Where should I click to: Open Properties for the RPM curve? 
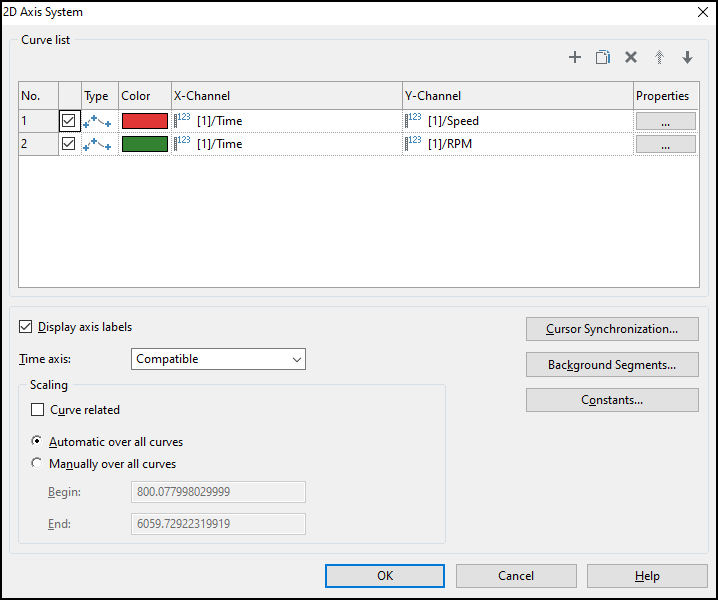(665, 144)
